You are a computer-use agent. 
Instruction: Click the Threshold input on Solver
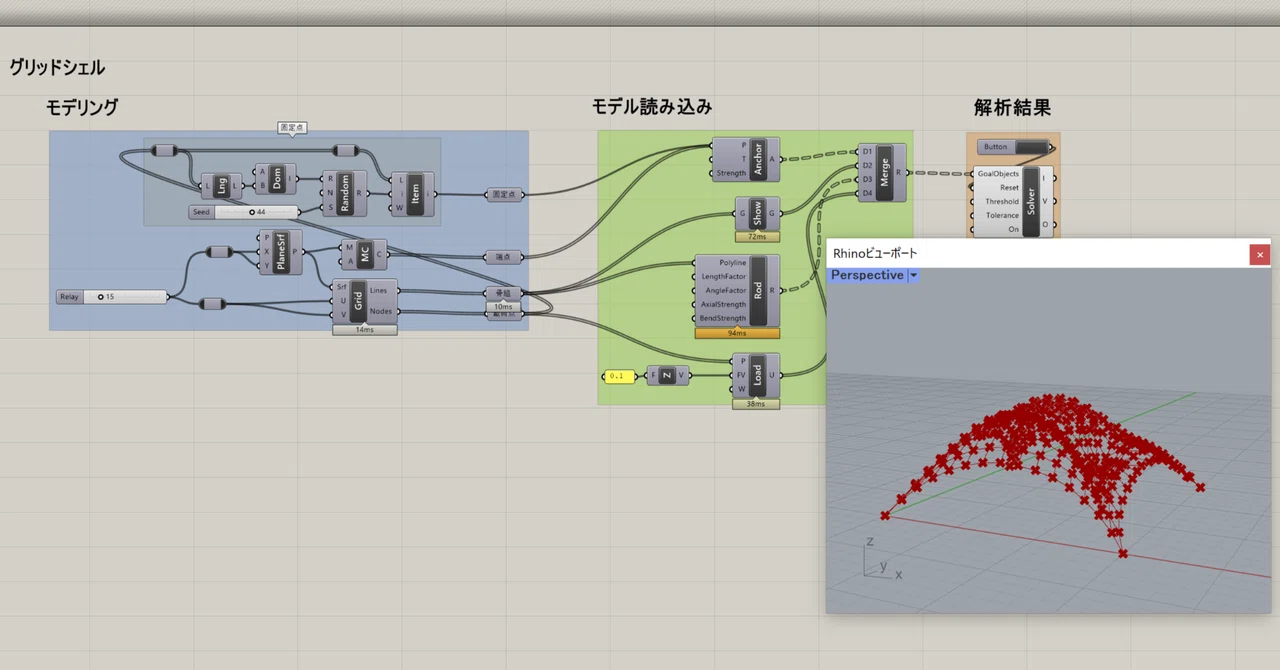[1001, 202]
